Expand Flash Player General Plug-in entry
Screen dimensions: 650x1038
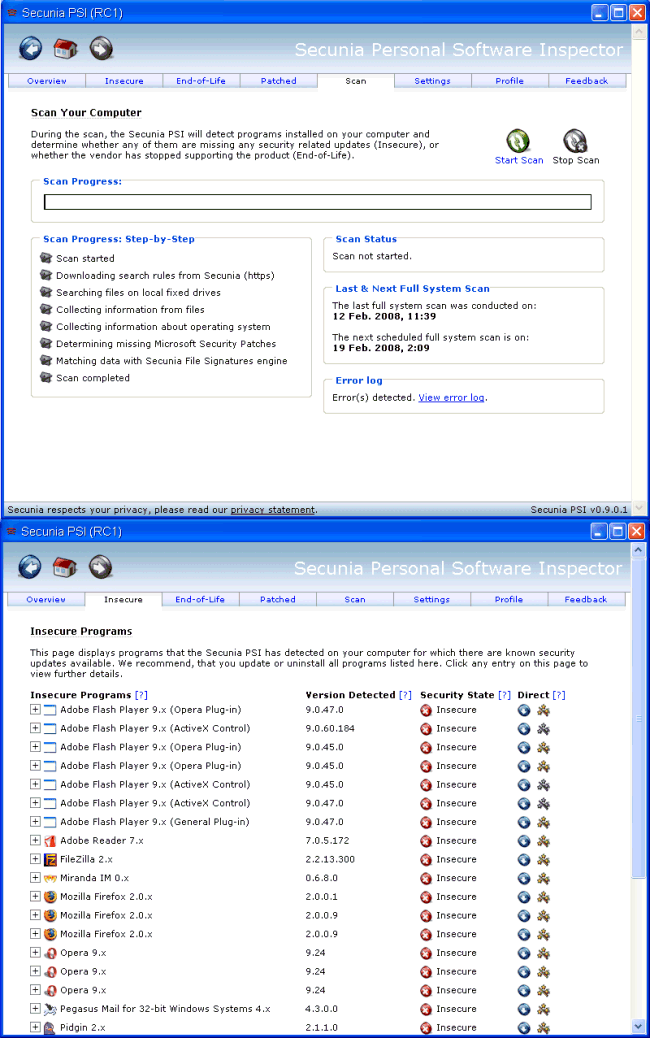coord(35,821)
